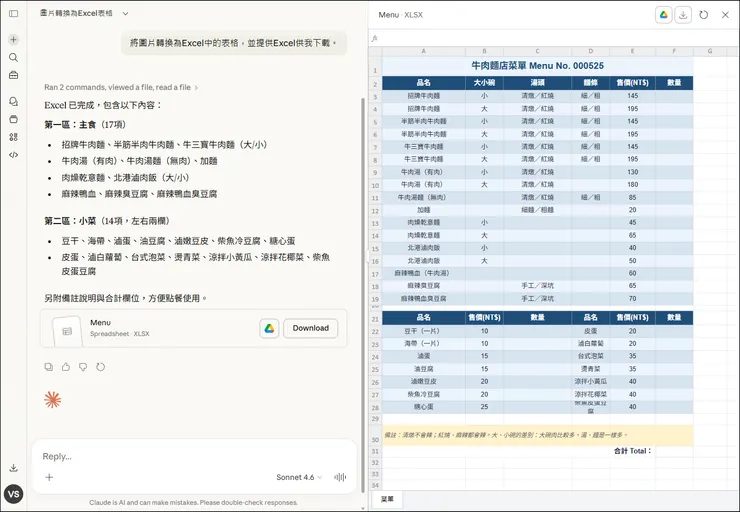Click Google Drive icon in preview header
740x512 pixels.
(664, 15)
